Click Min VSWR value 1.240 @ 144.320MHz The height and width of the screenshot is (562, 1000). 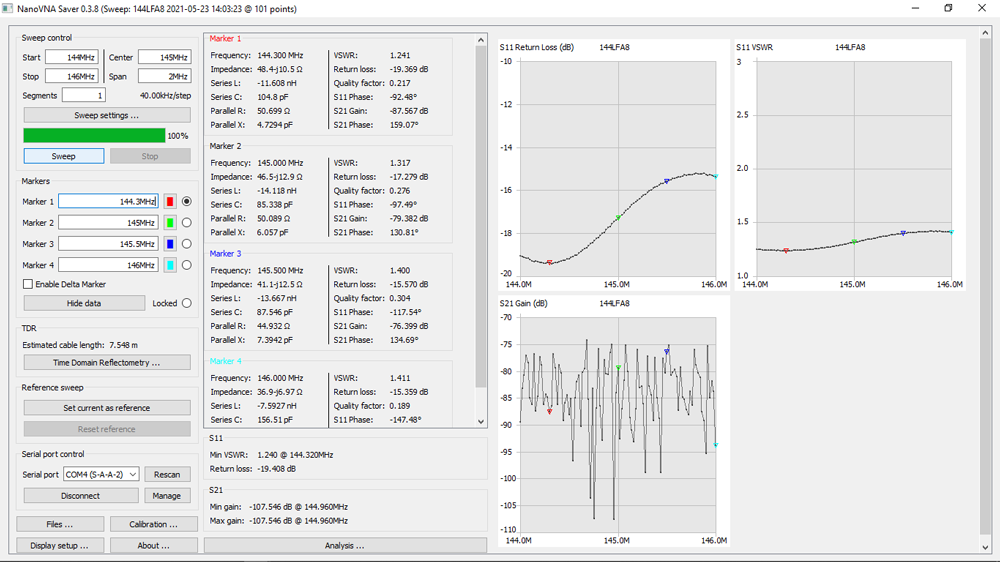click(295, 455)
